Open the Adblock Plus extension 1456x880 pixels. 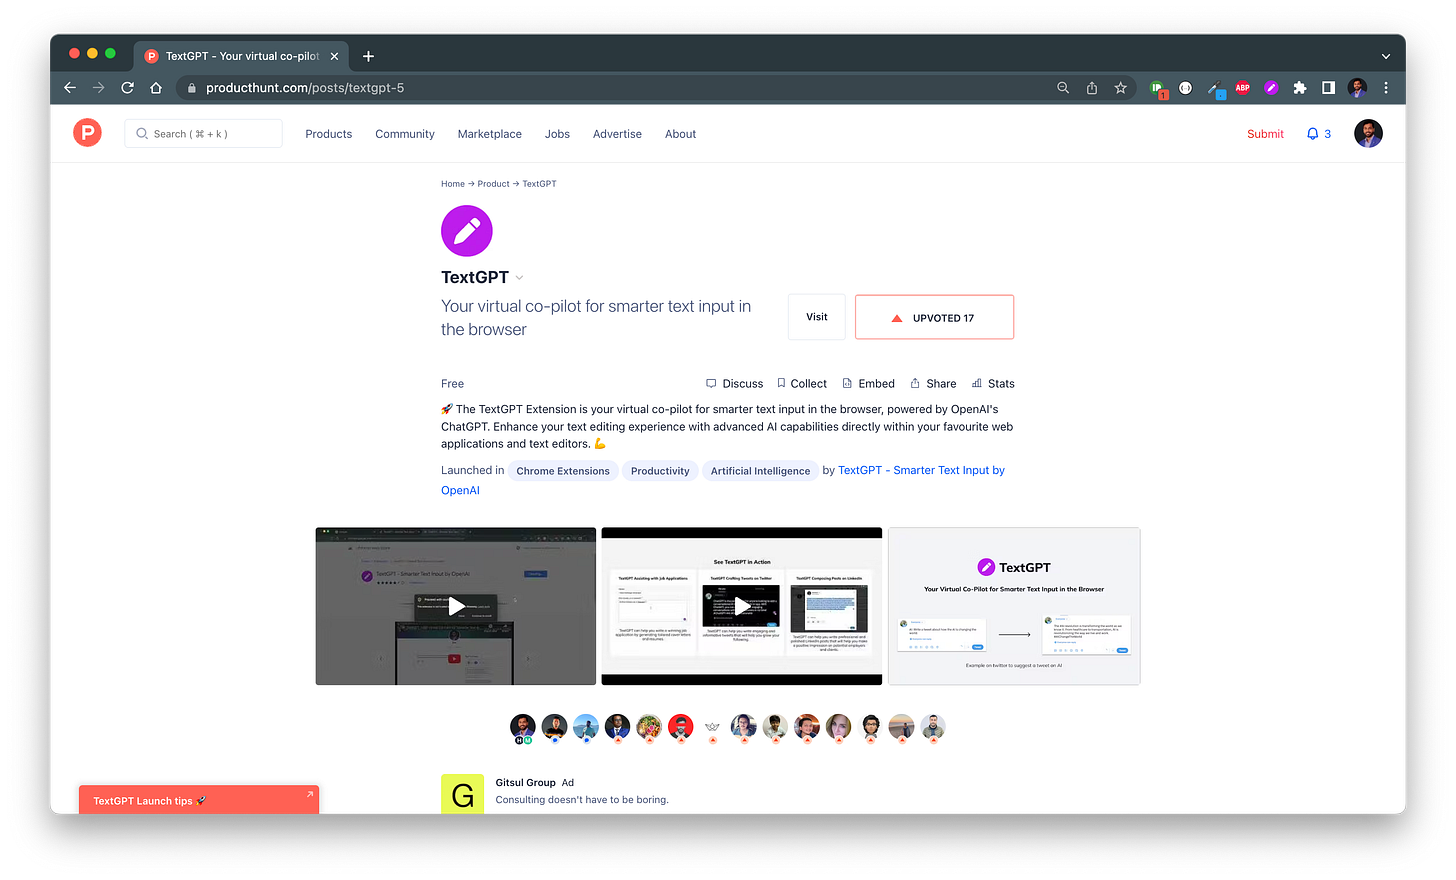click(x=1243, y=88)
